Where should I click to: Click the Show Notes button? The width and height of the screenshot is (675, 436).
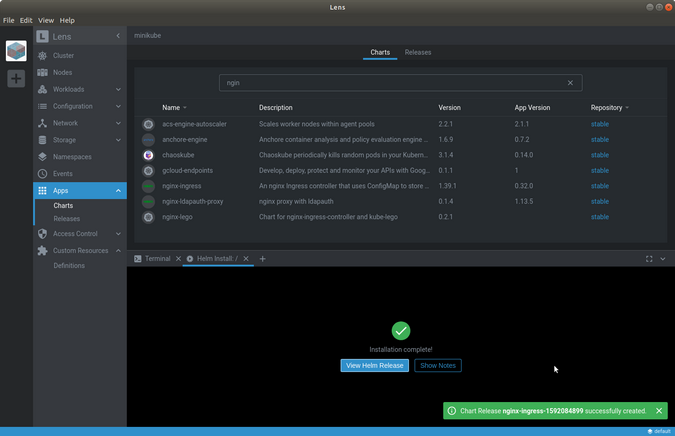pyautogui.click(x=438, y=366)
